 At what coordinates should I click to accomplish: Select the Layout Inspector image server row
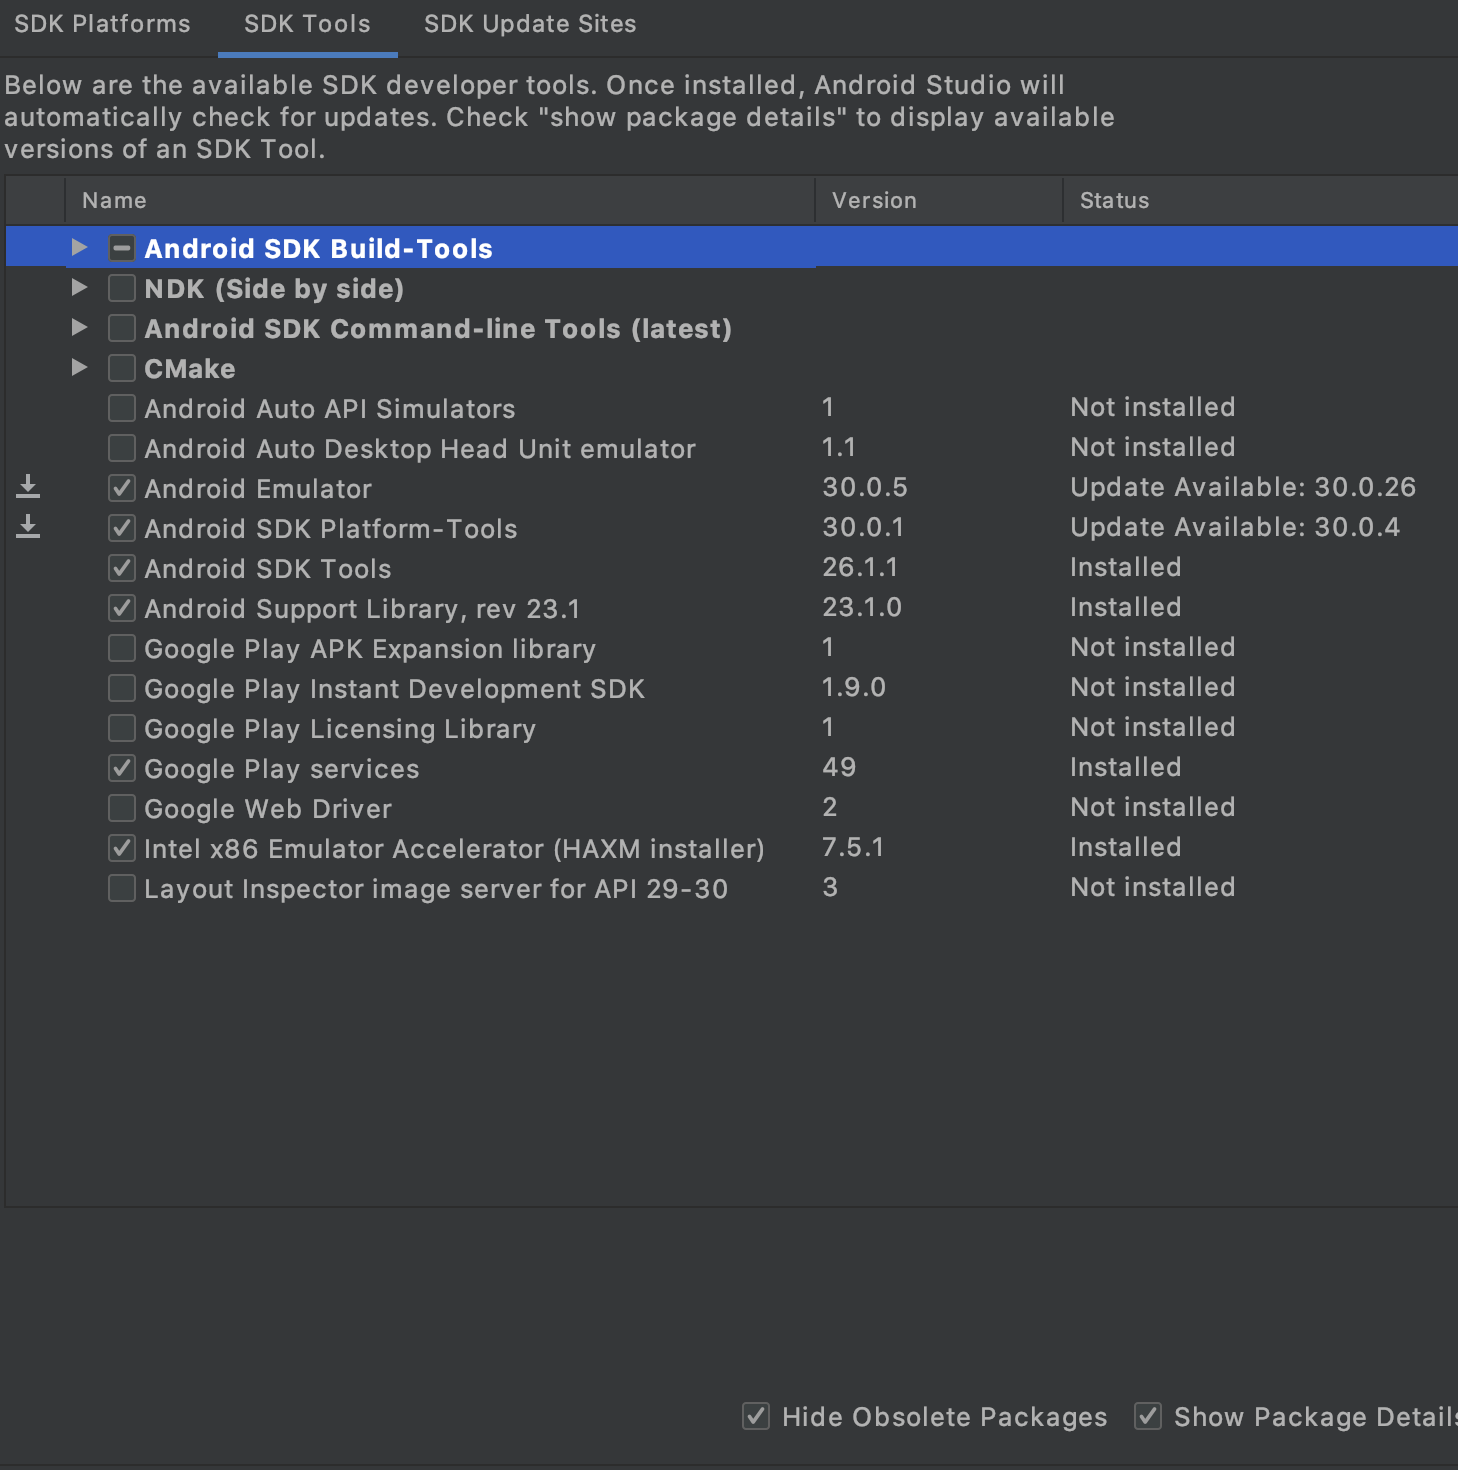(x=436, y=889)
